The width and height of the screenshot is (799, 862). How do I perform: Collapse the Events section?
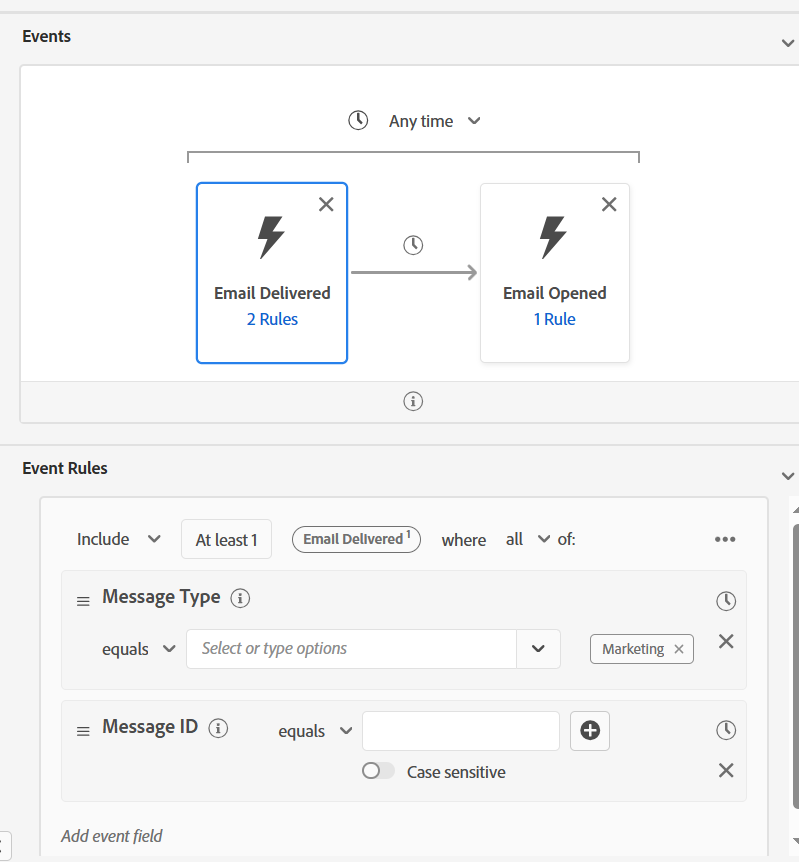click(787, 42)
